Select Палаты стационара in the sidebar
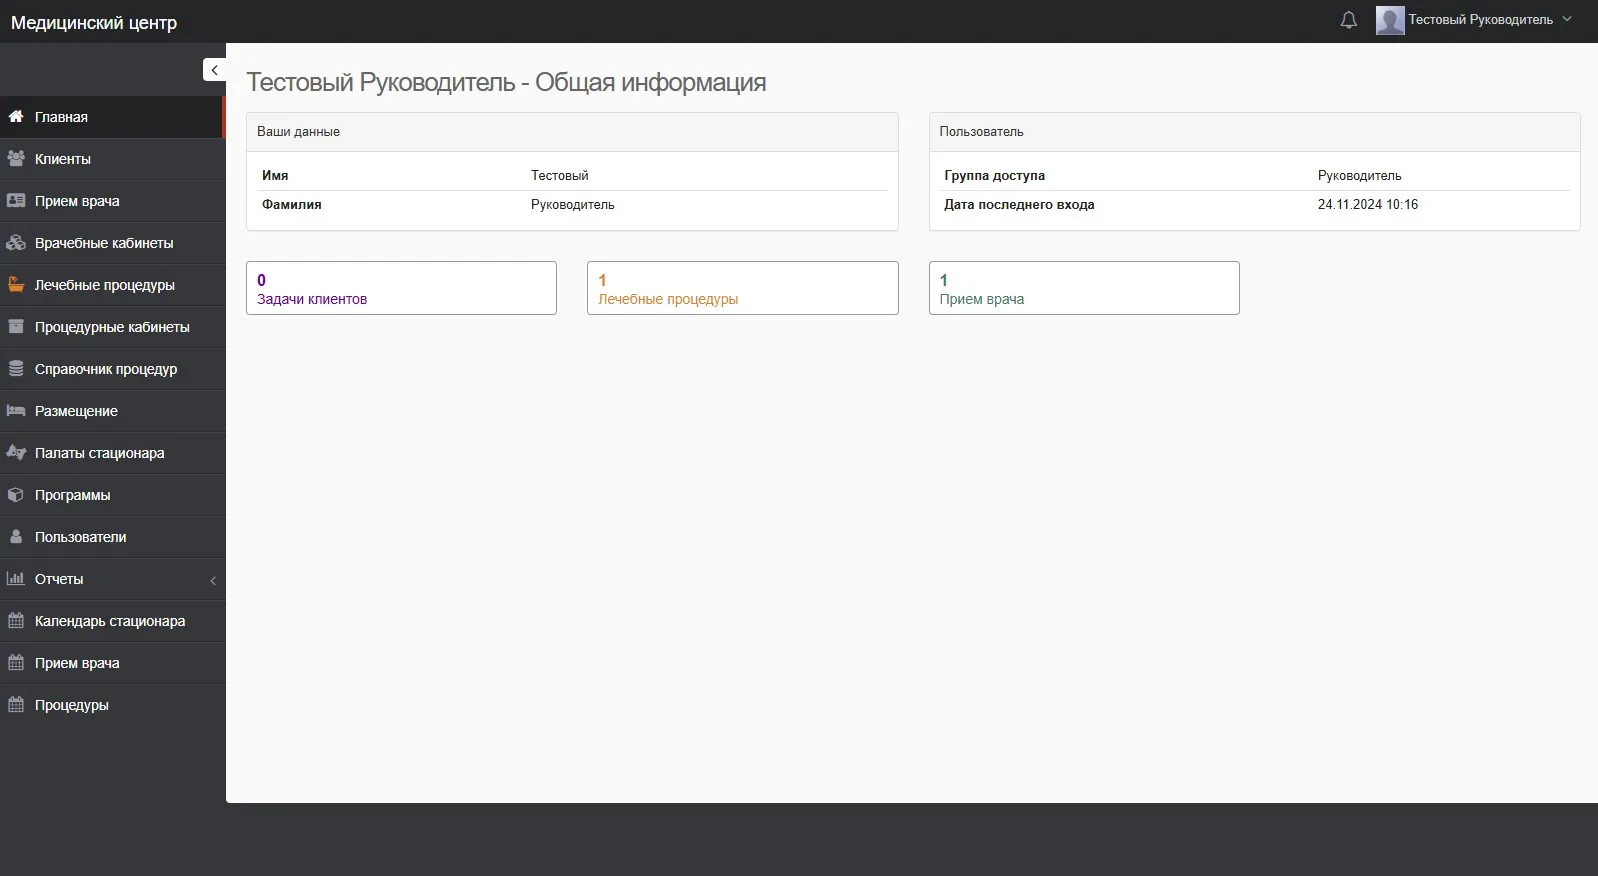 pyautogui.click(x=99, y=453)
